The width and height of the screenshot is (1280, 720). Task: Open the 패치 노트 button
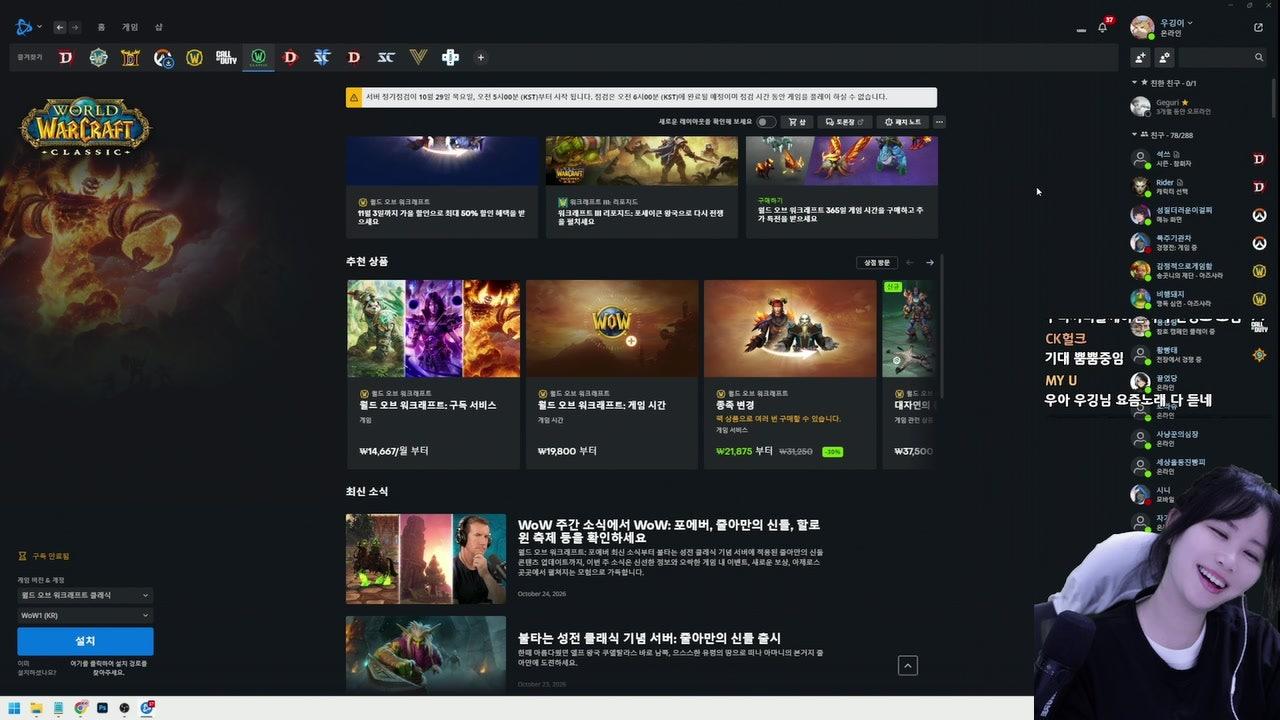click(903, 122)
